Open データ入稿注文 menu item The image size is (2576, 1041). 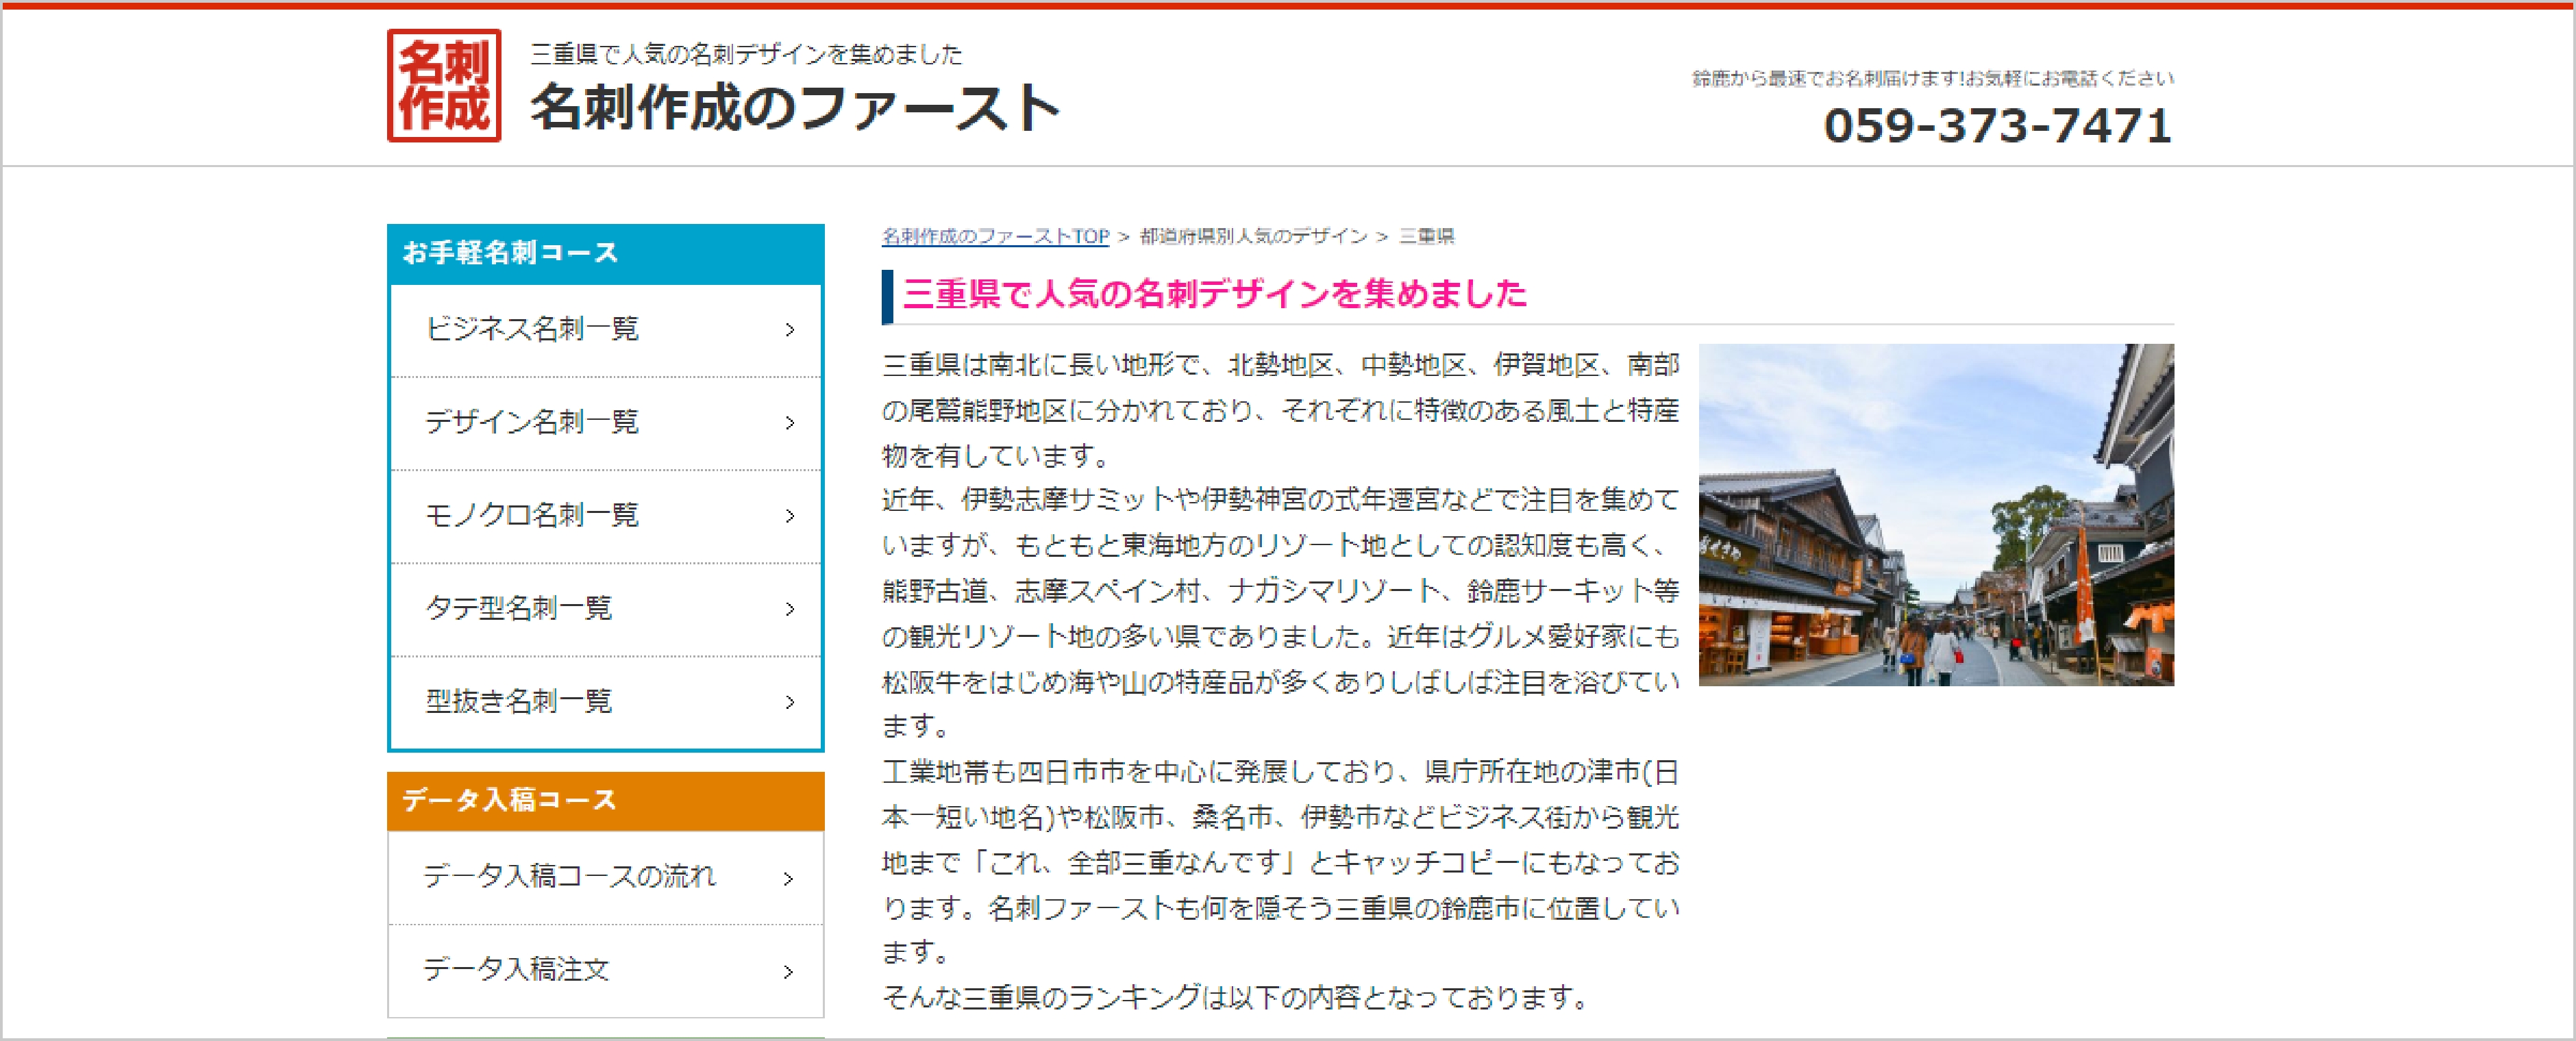606,970
